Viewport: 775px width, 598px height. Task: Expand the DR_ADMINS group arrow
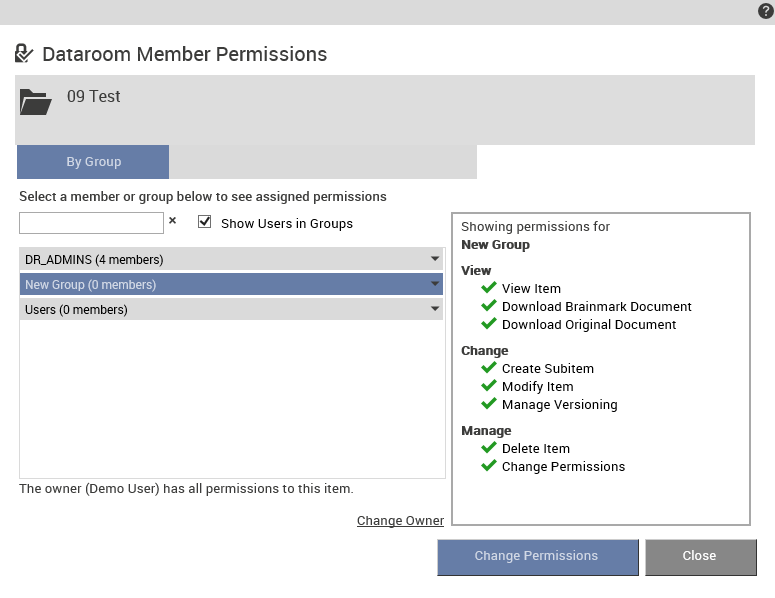[434, 258]
